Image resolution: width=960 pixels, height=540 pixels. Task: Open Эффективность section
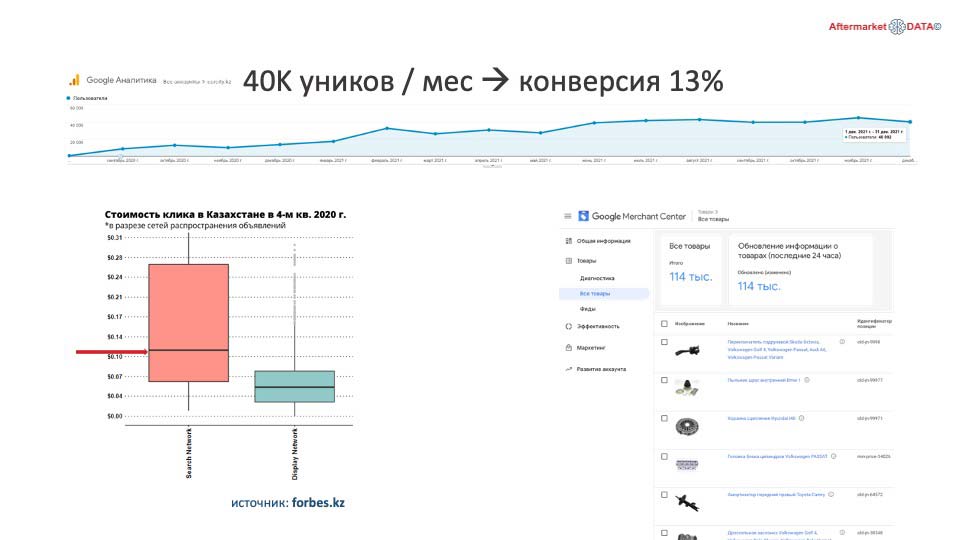tap(598, 326)
